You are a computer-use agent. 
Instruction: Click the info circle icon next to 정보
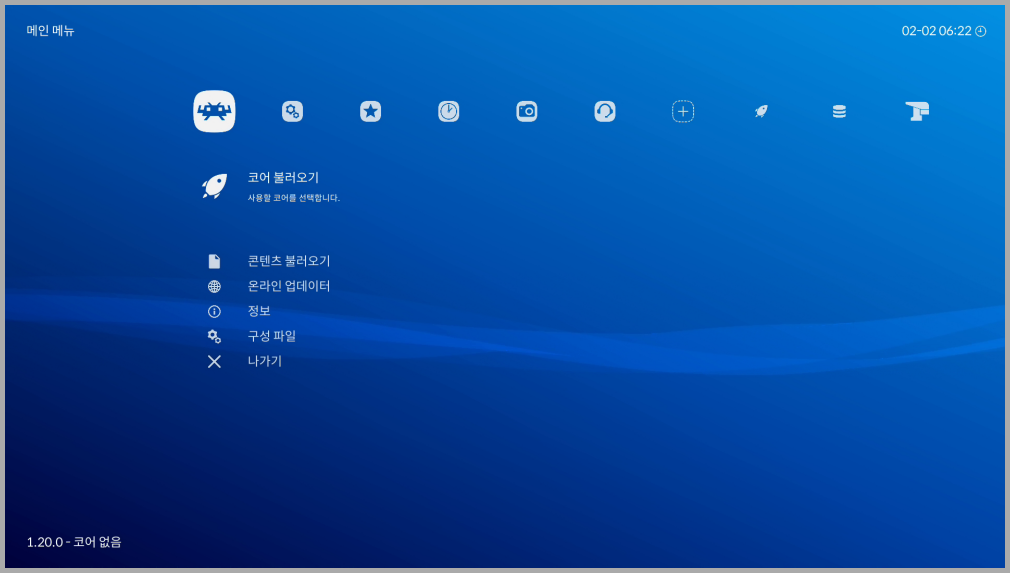[214, 311]
